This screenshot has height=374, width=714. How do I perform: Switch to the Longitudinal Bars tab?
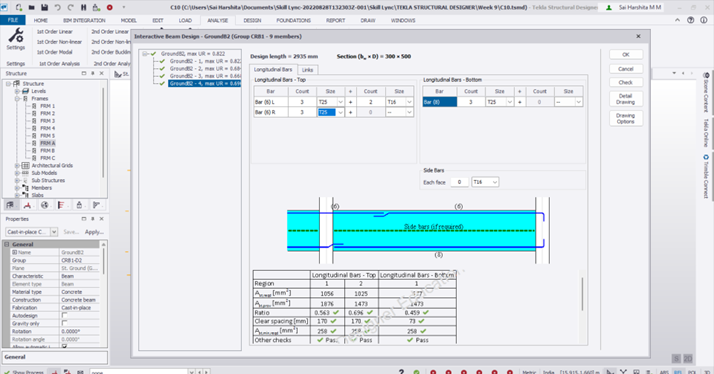tap(273, 69)
